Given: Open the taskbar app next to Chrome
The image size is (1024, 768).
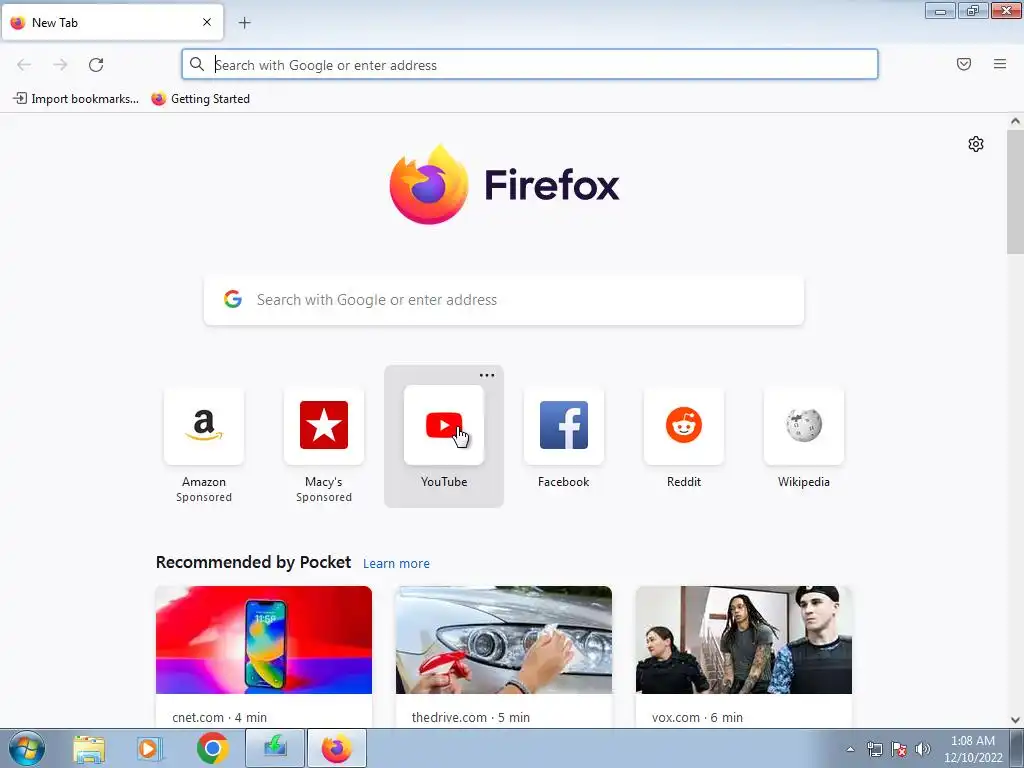Looking at the screenshot, I should click(x=275, y=748).
